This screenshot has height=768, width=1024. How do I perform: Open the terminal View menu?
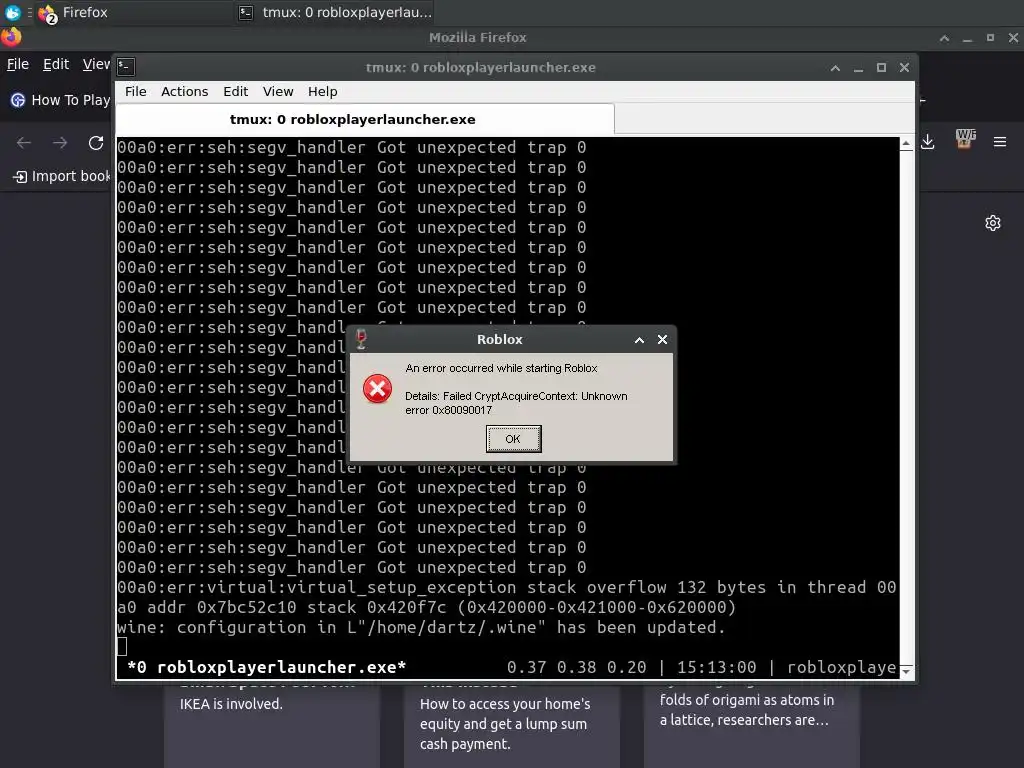click(x=278, y=91)
